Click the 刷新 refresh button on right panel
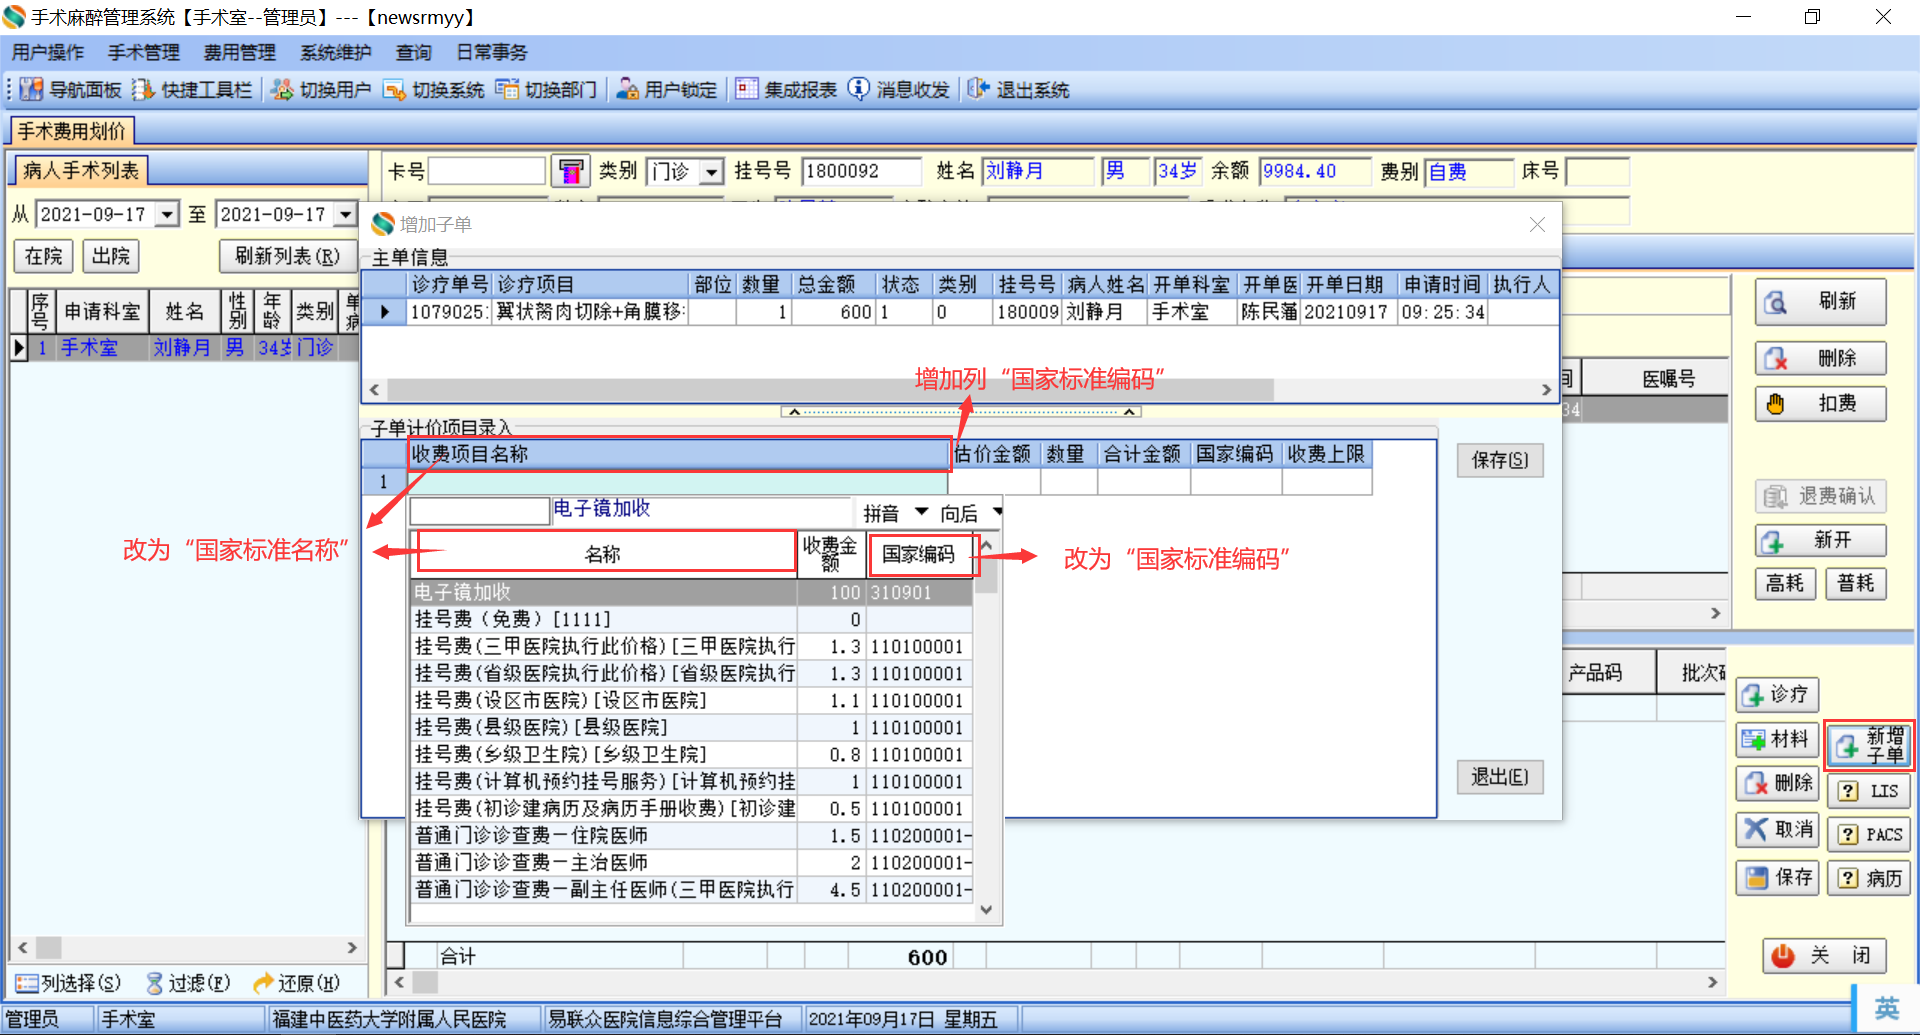 click(x=1820, y=302)
